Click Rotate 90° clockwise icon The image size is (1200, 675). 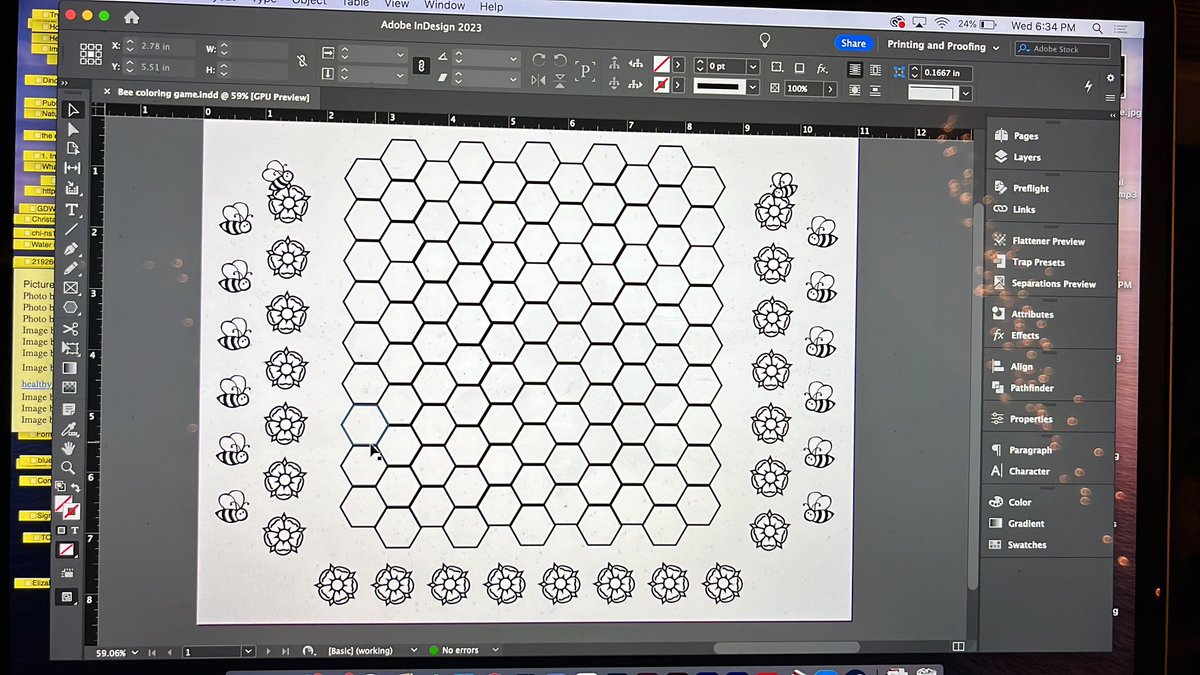(x=538, y=60)
